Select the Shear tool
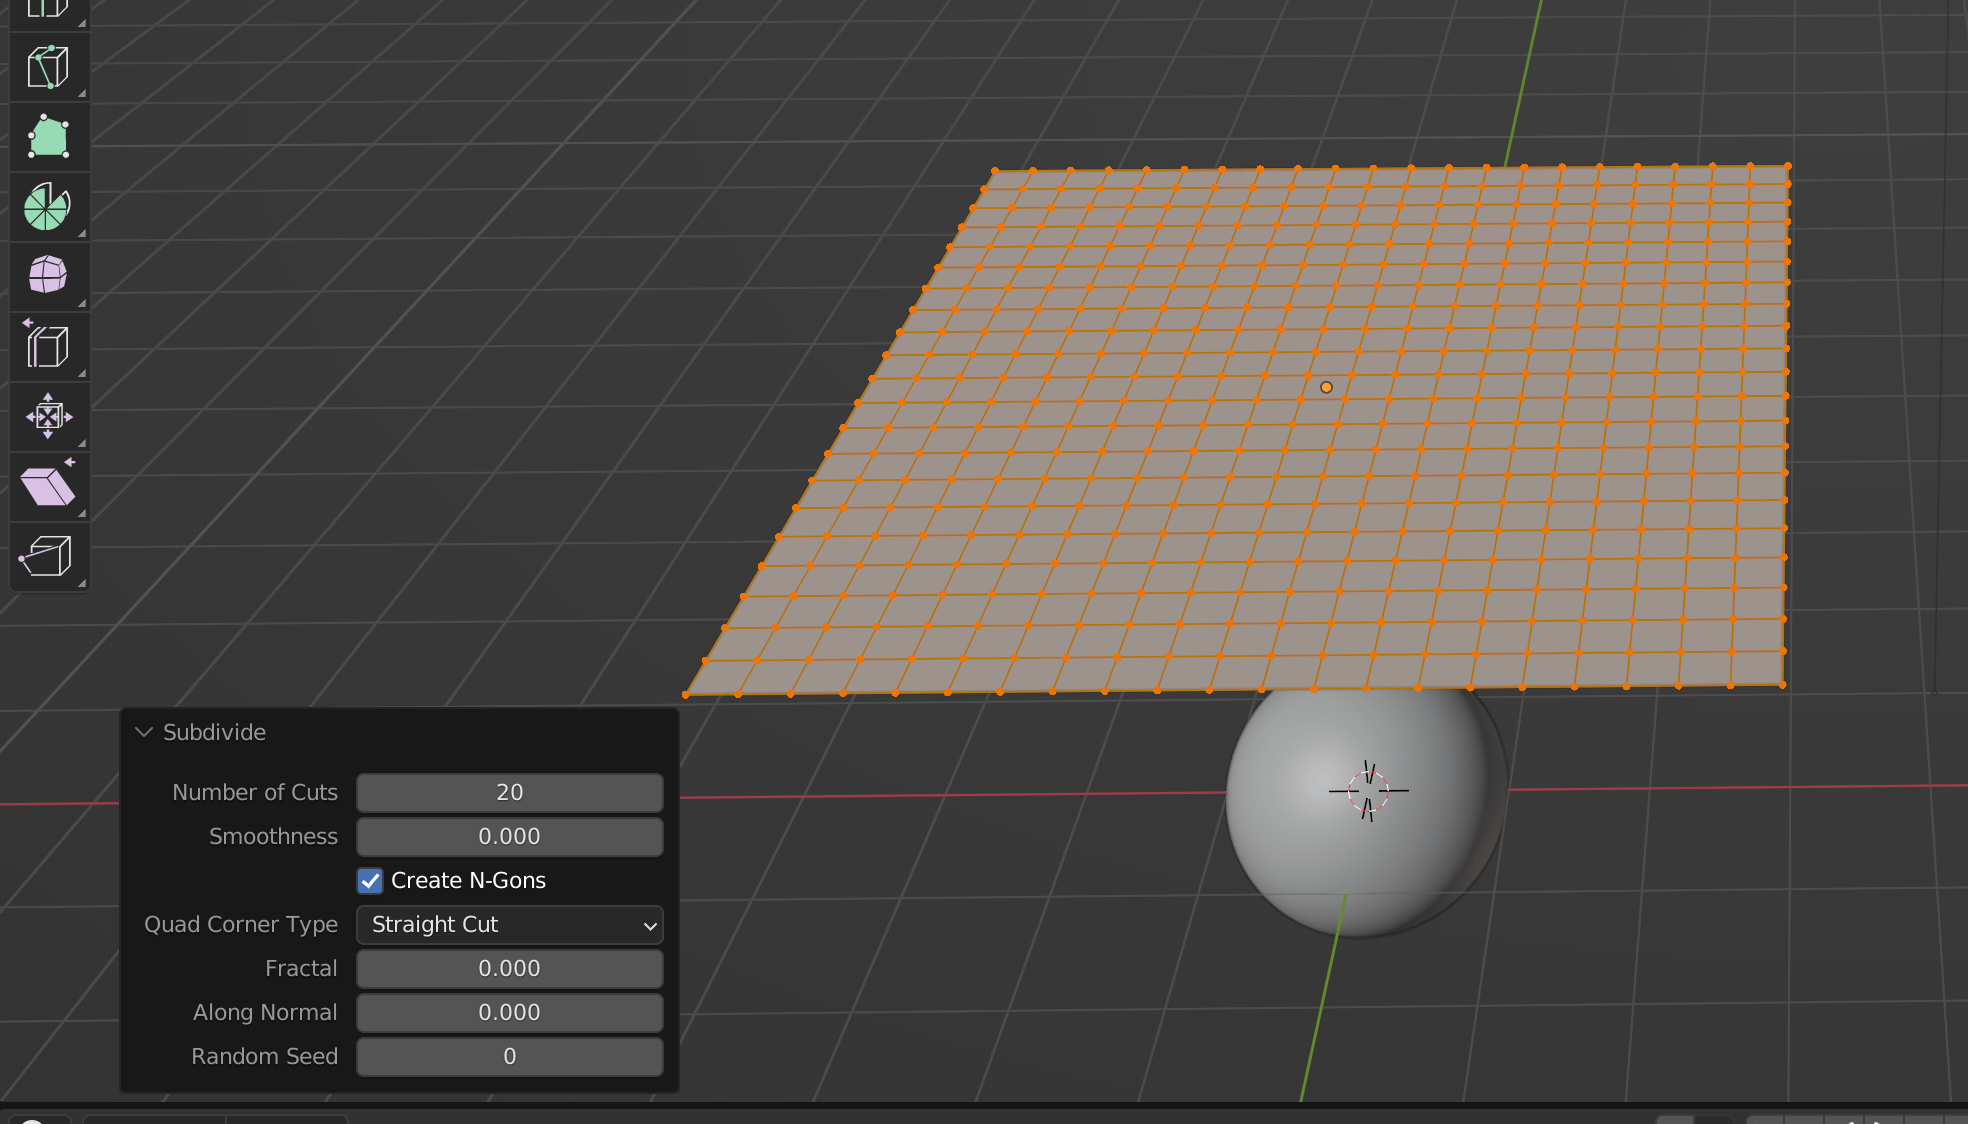 click(48, 486)
